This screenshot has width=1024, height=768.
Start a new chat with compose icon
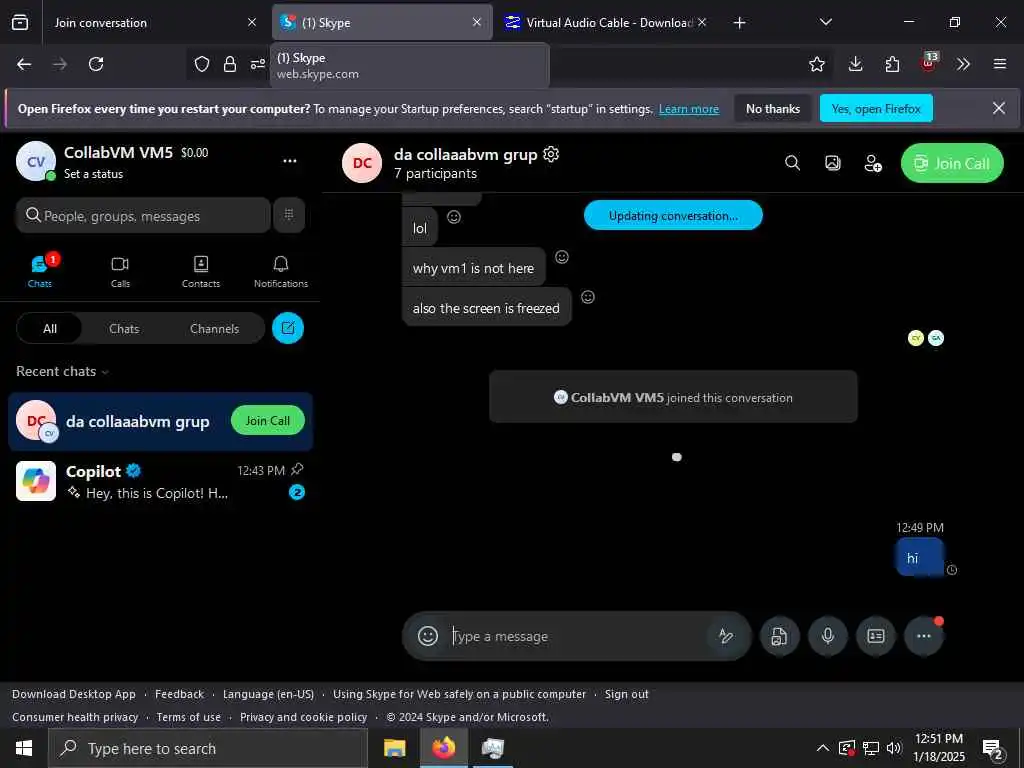click(x=288, y=328)
